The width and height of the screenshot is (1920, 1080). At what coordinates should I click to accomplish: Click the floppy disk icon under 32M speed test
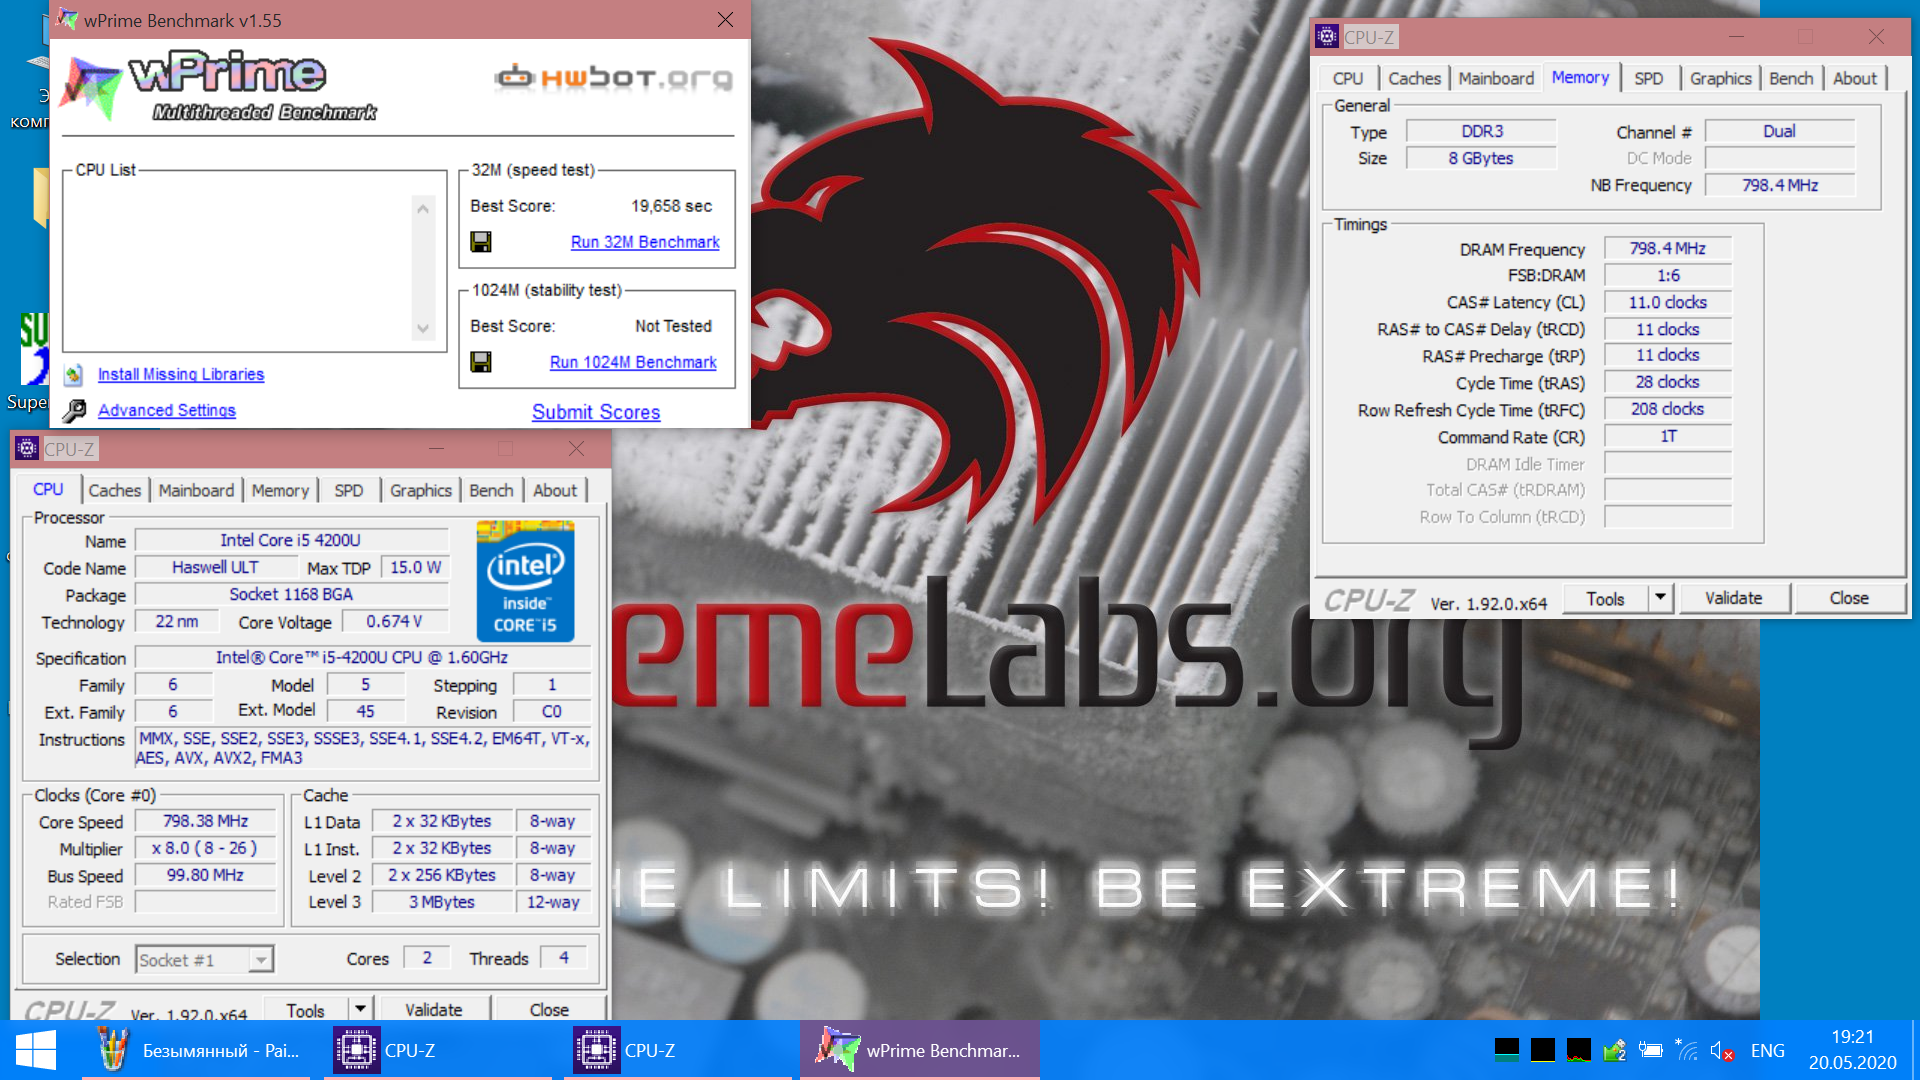[x=481, y=242]
